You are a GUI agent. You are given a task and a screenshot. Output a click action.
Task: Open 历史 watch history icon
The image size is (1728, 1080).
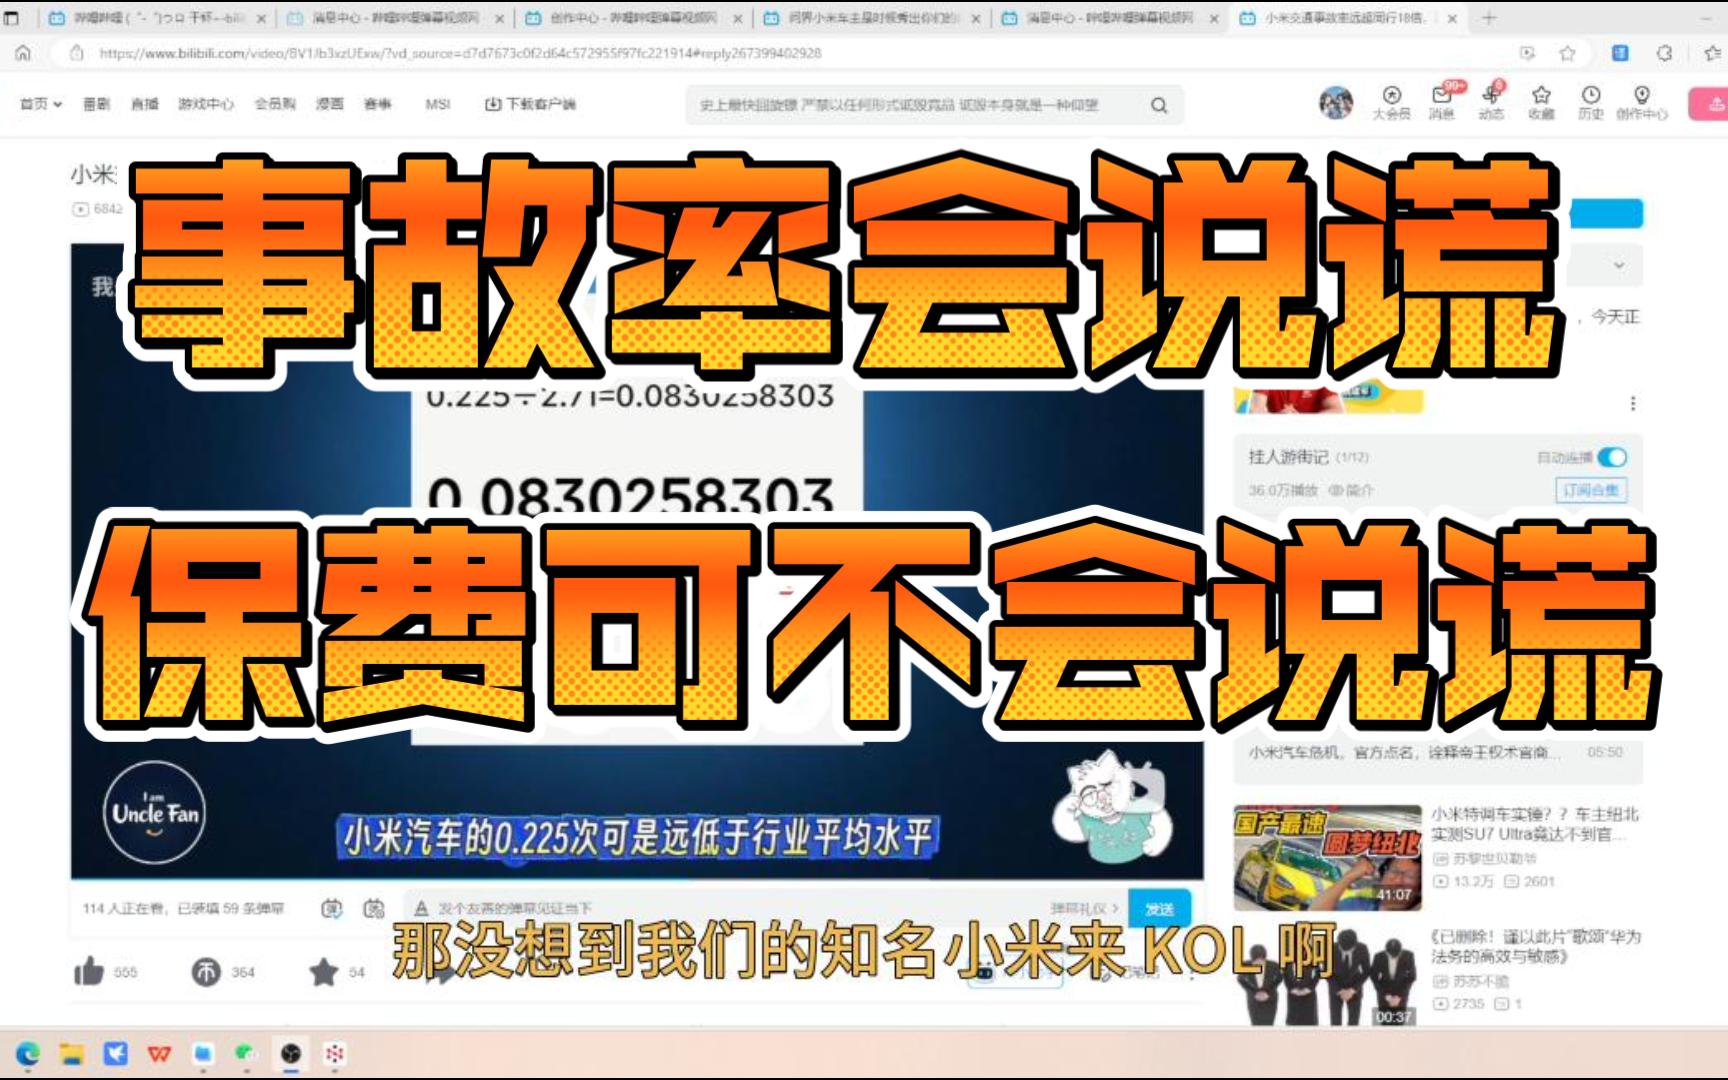pos(1591,103)
